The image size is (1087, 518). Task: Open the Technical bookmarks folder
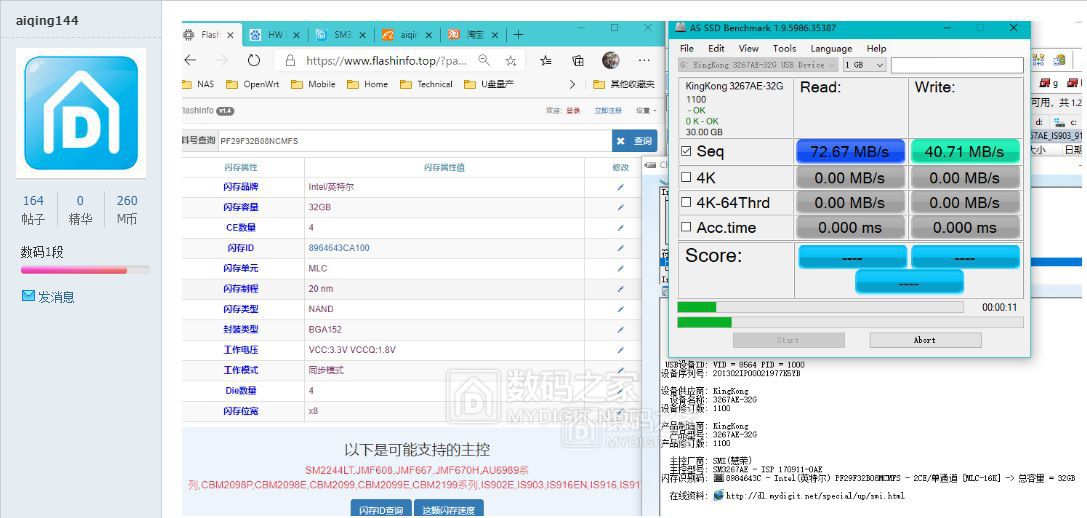point(427,85)
